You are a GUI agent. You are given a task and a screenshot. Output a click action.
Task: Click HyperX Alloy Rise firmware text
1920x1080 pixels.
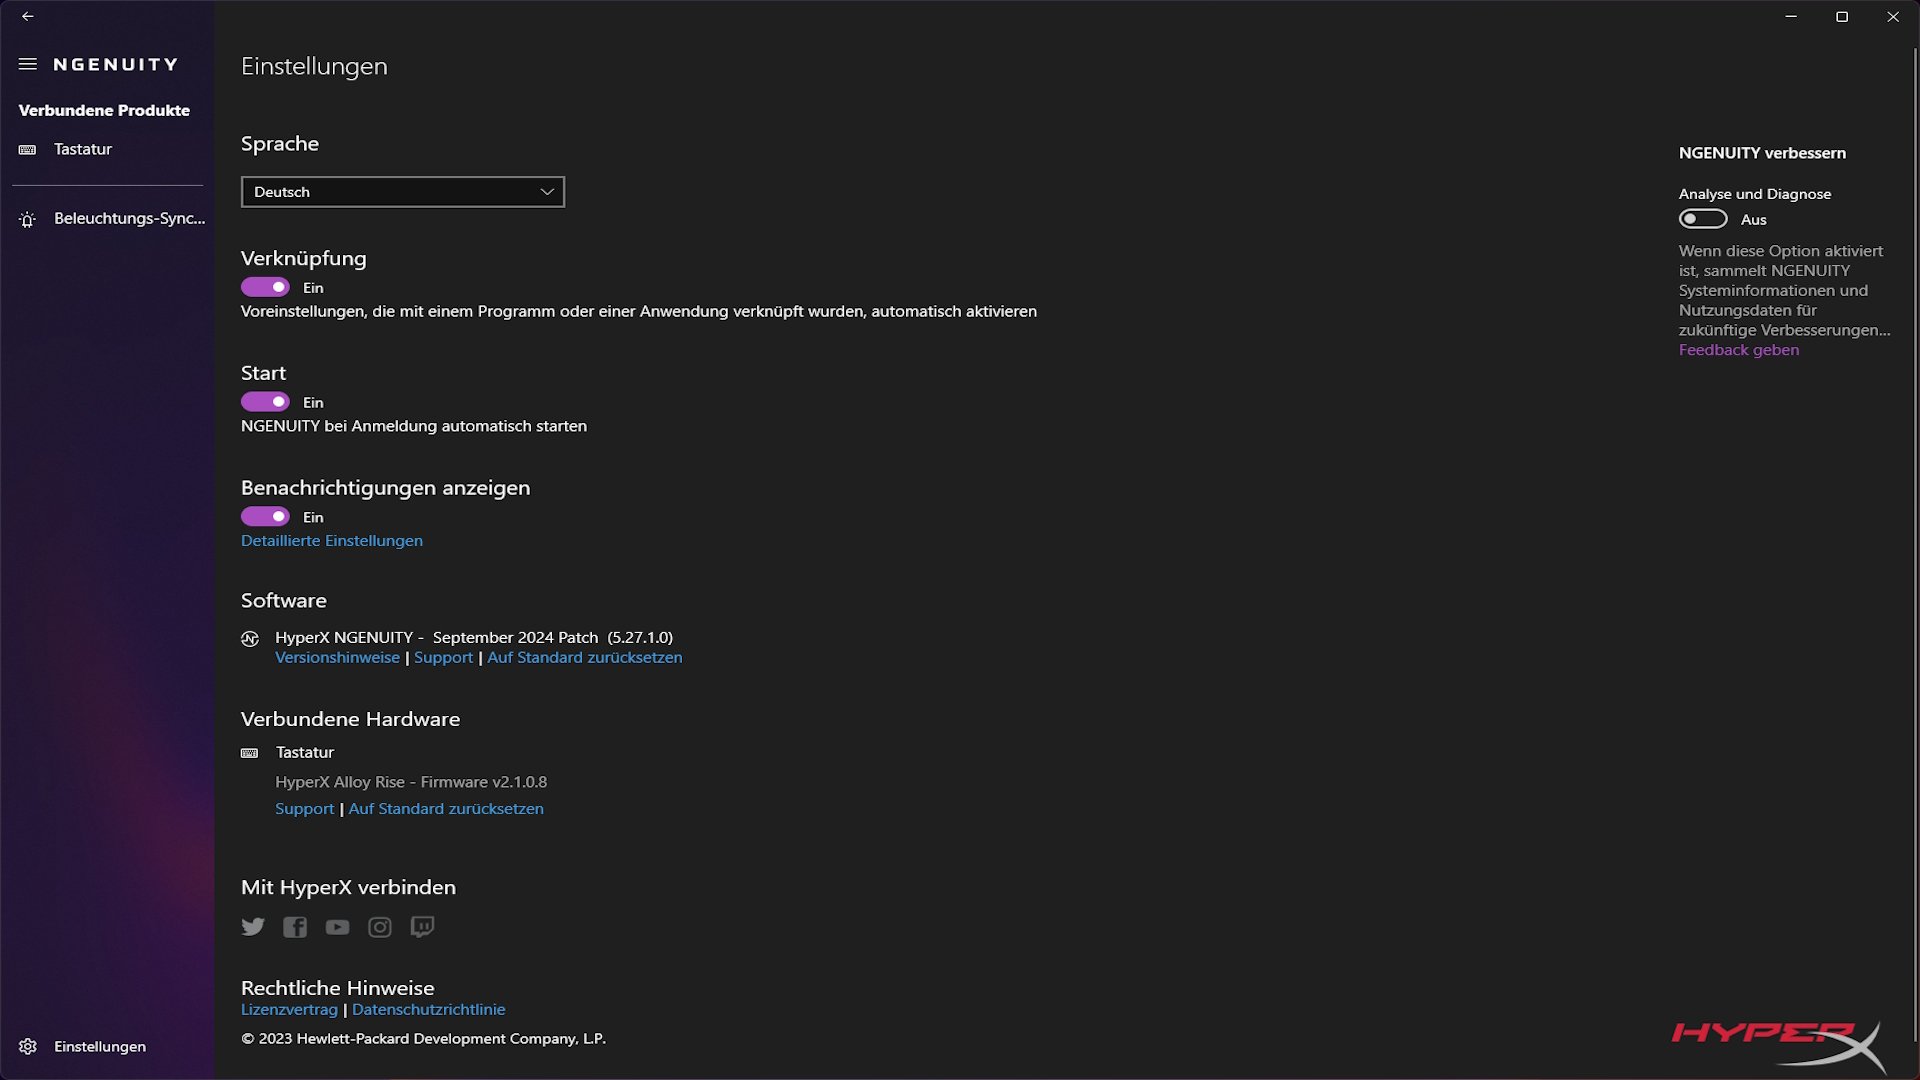[411, 782]
